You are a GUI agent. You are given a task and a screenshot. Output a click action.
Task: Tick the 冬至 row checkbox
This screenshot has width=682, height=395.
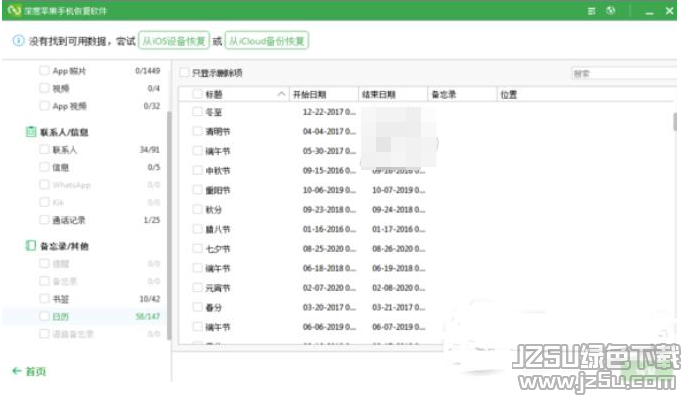click(197, 112)
